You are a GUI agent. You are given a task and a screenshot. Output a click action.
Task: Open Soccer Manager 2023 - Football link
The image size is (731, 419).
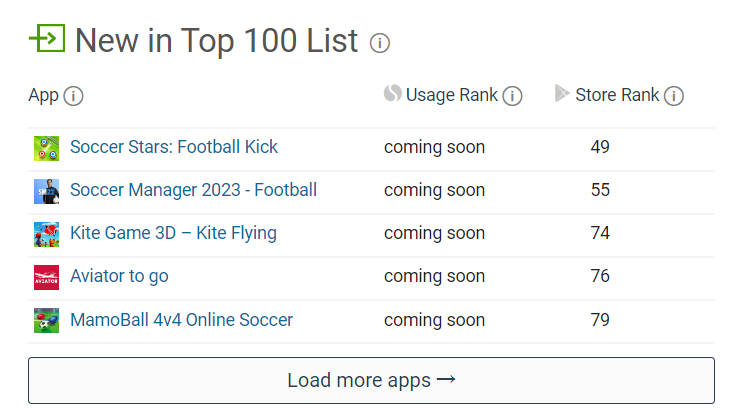pyautogui.click(x=193, y=190)
